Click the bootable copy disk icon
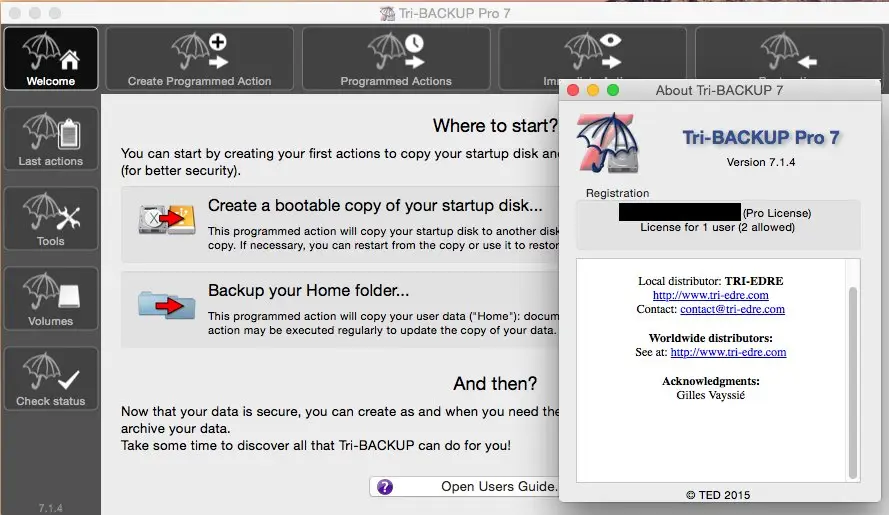889x515 pixels. [x=167, y=220]
